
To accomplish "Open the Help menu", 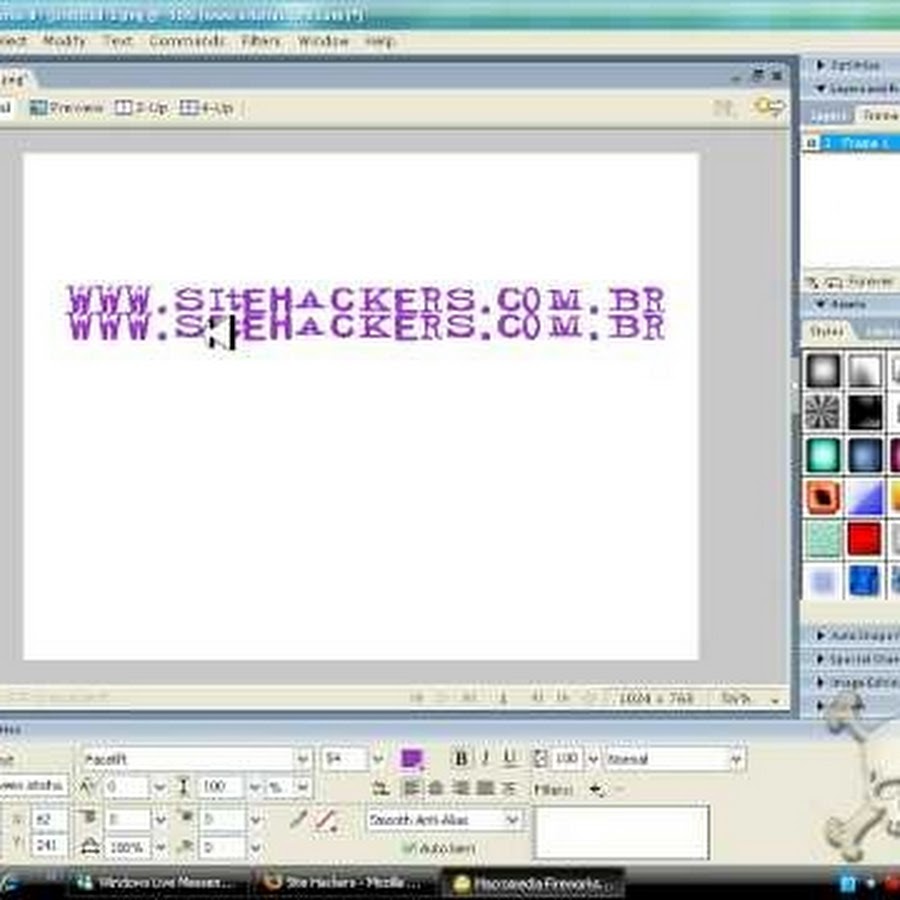I will tap(380, 41).
